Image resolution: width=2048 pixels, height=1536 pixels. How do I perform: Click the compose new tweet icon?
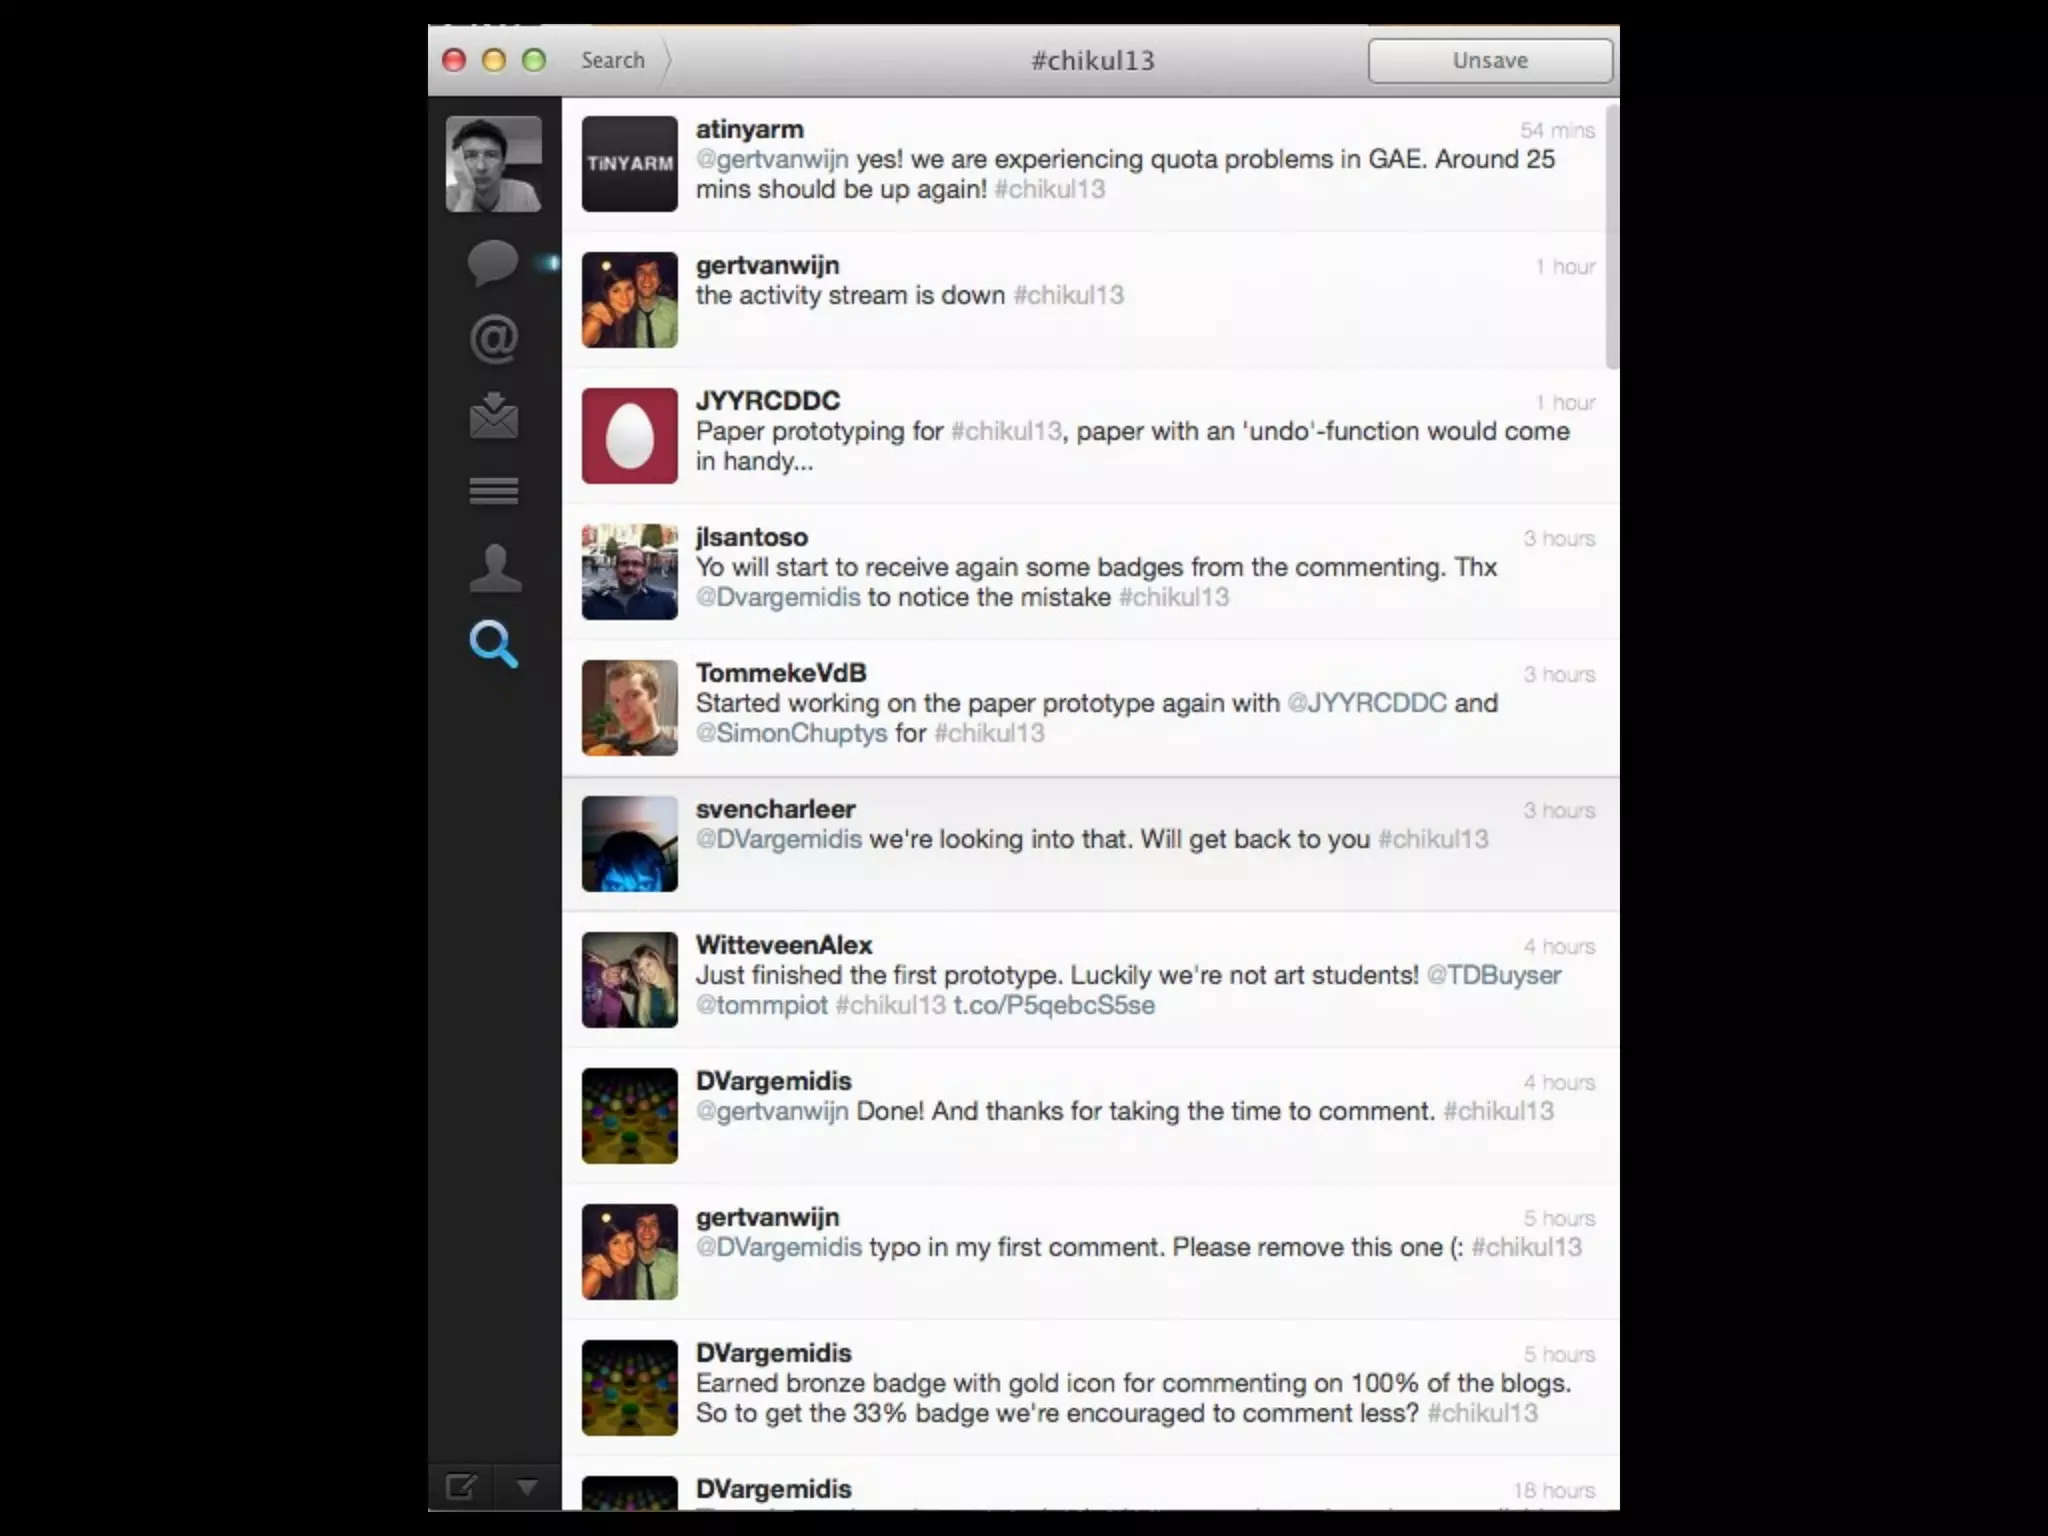[461, 1487]
